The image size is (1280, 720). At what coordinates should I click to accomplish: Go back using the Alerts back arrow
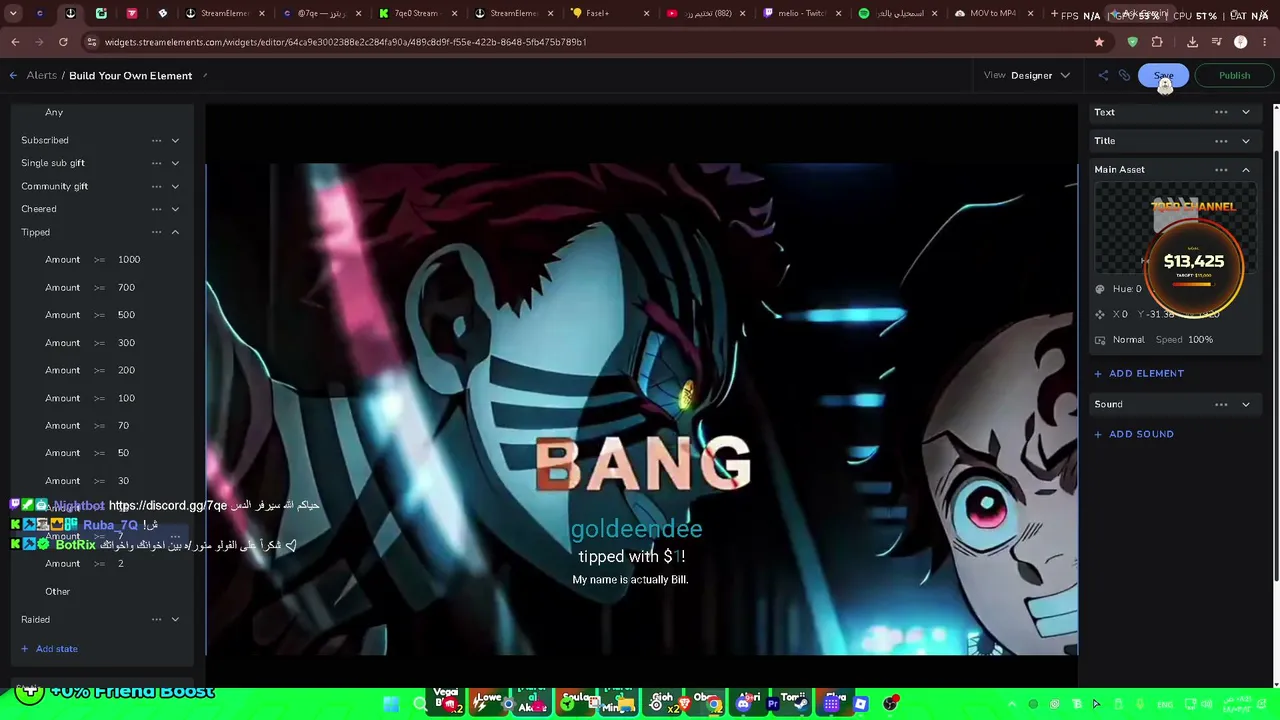click(13, 76)
